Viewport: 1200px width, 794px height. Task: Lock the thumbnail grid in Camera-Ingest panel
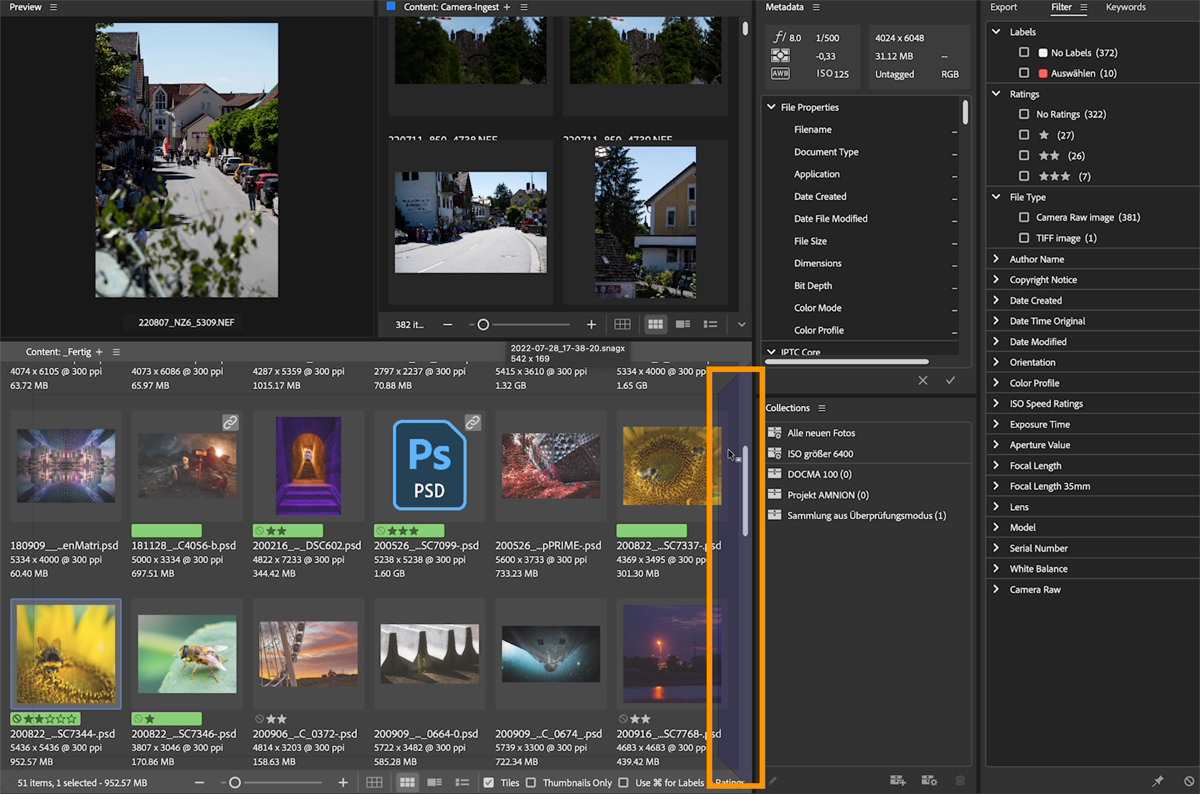622,324
